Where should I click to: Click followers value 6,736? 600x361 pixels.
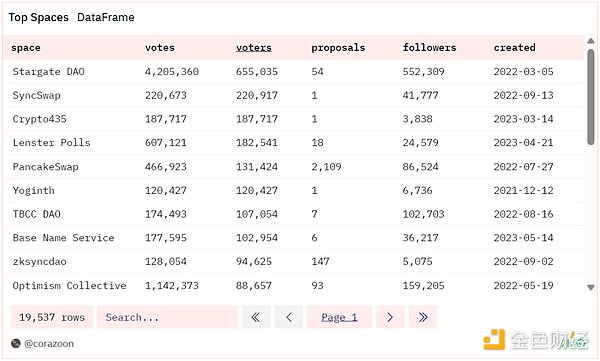click(417, 191)
